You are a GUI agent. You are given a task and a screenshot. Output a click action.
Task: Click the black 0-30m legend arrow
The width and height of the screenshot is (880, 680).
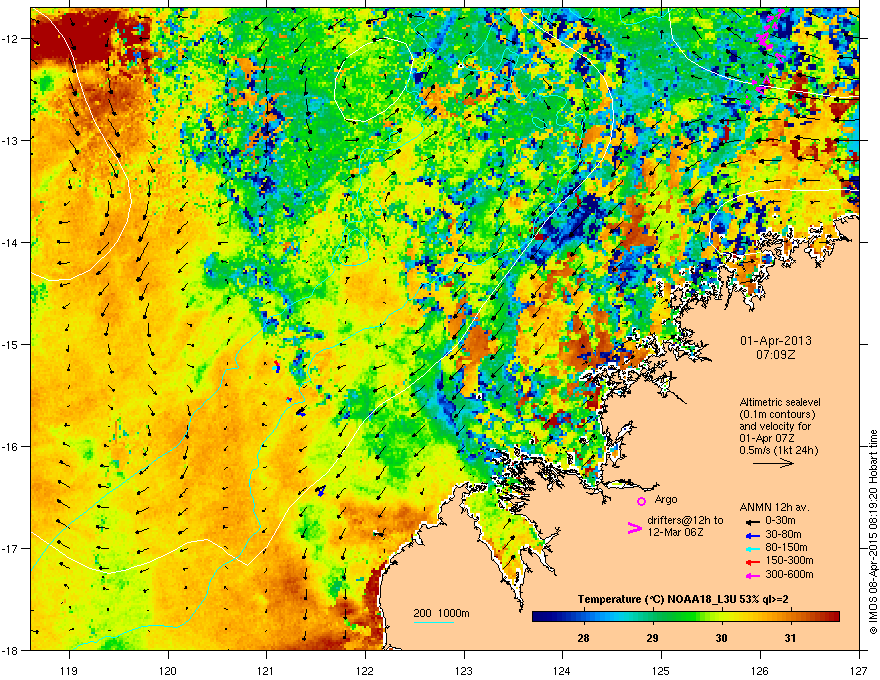(x=752, y=521)
